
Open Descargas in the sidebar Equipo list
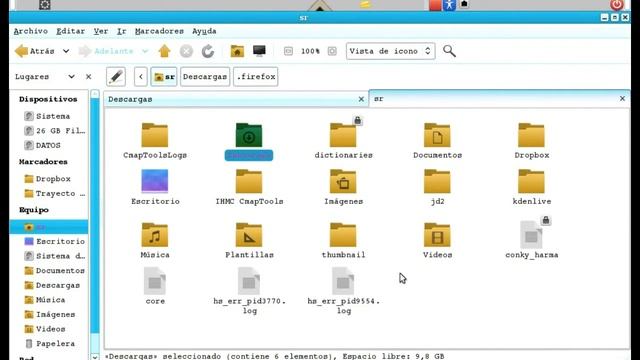[x=52, y=285]
